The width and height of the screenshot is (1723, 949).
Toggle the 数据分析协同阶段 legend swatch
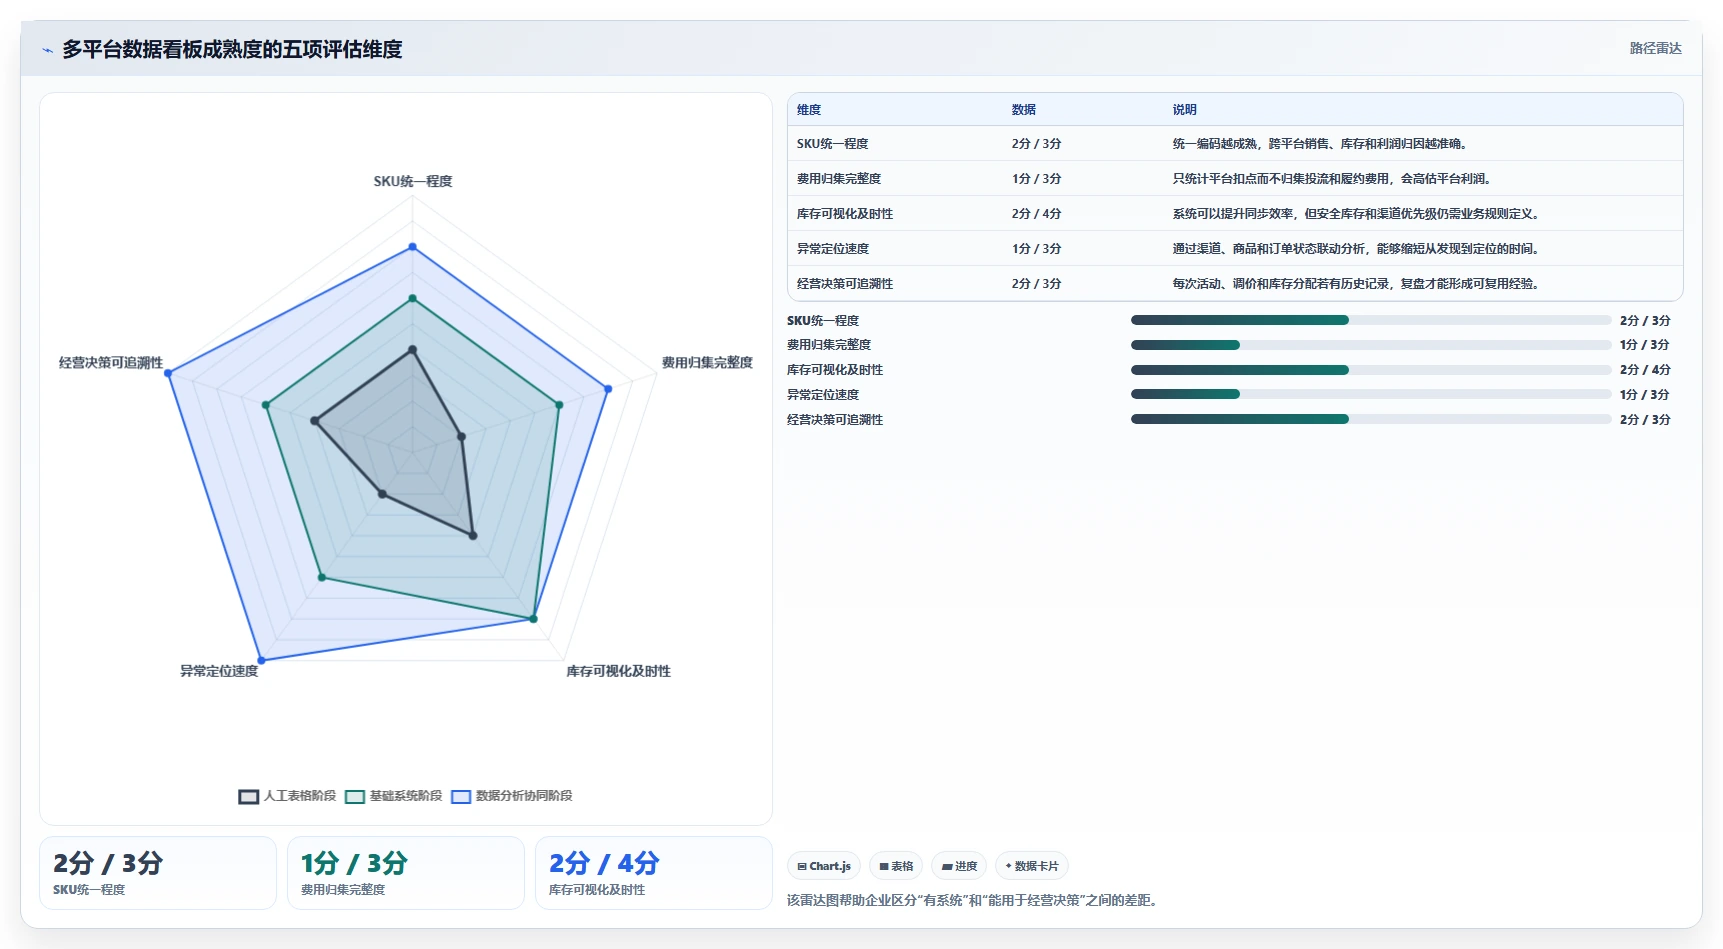click(x=461, y=797)
